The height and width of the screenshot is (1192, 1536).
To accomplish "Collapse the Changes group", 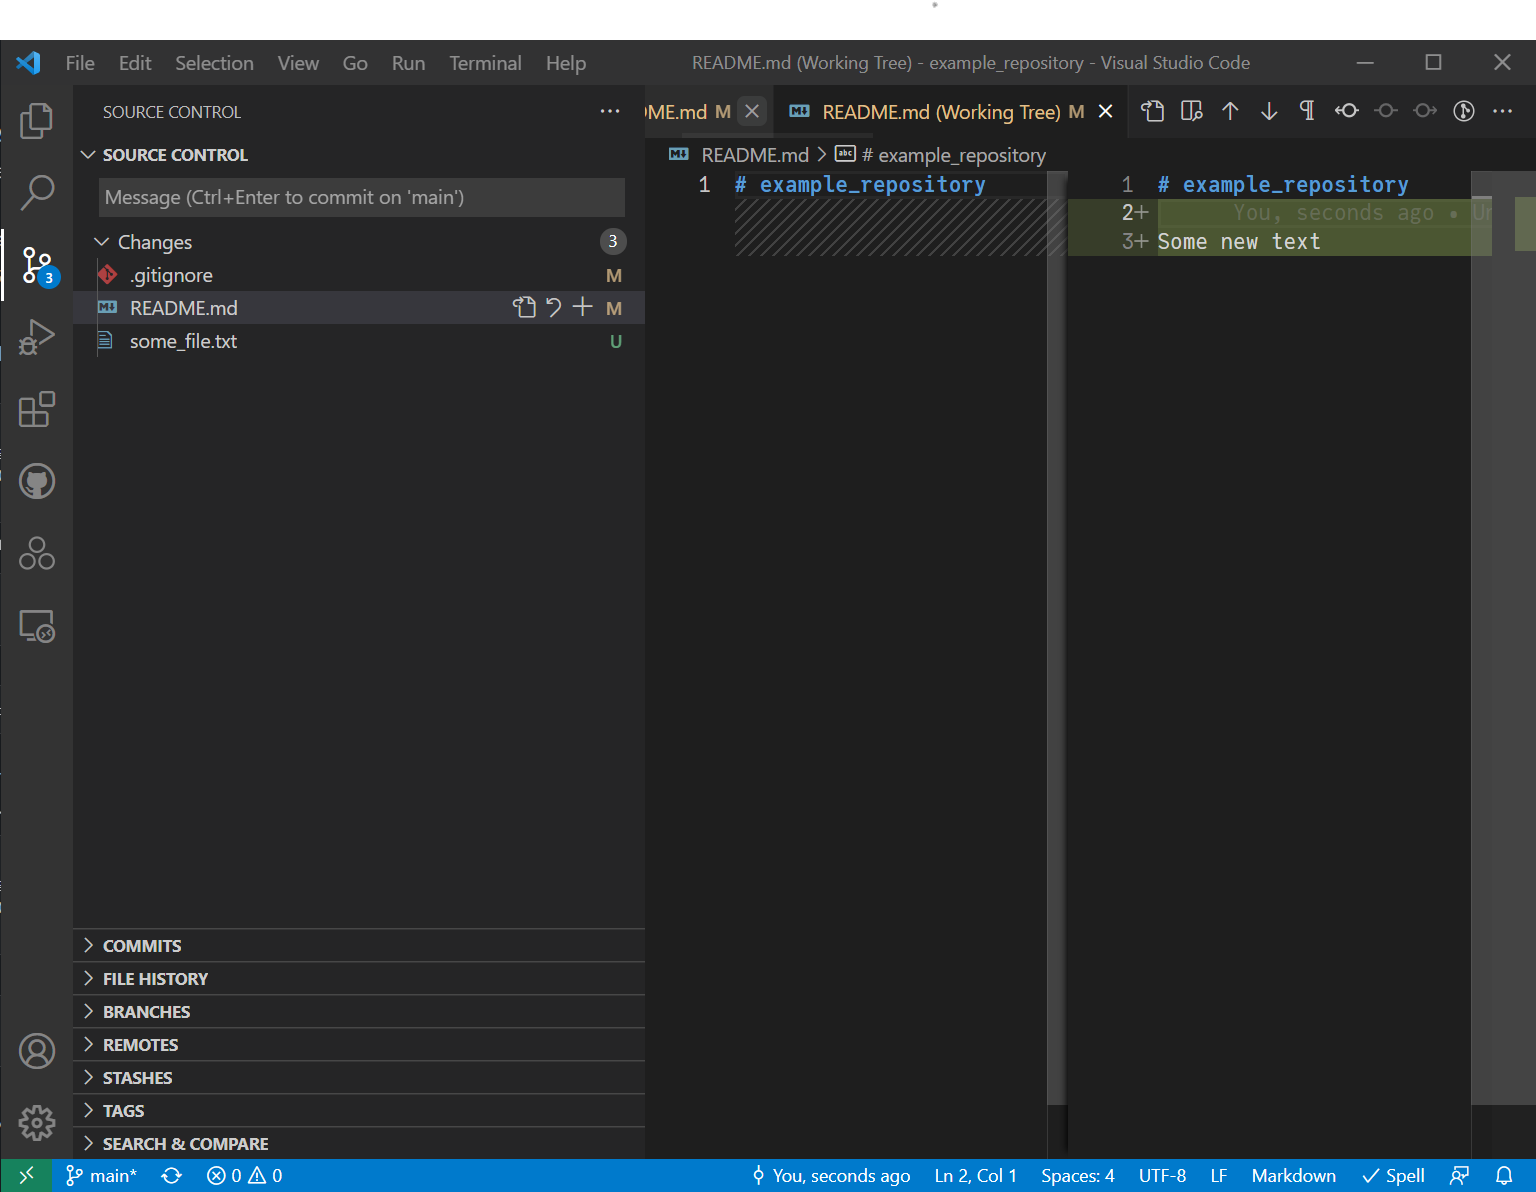I will click(x=101, y=242).
